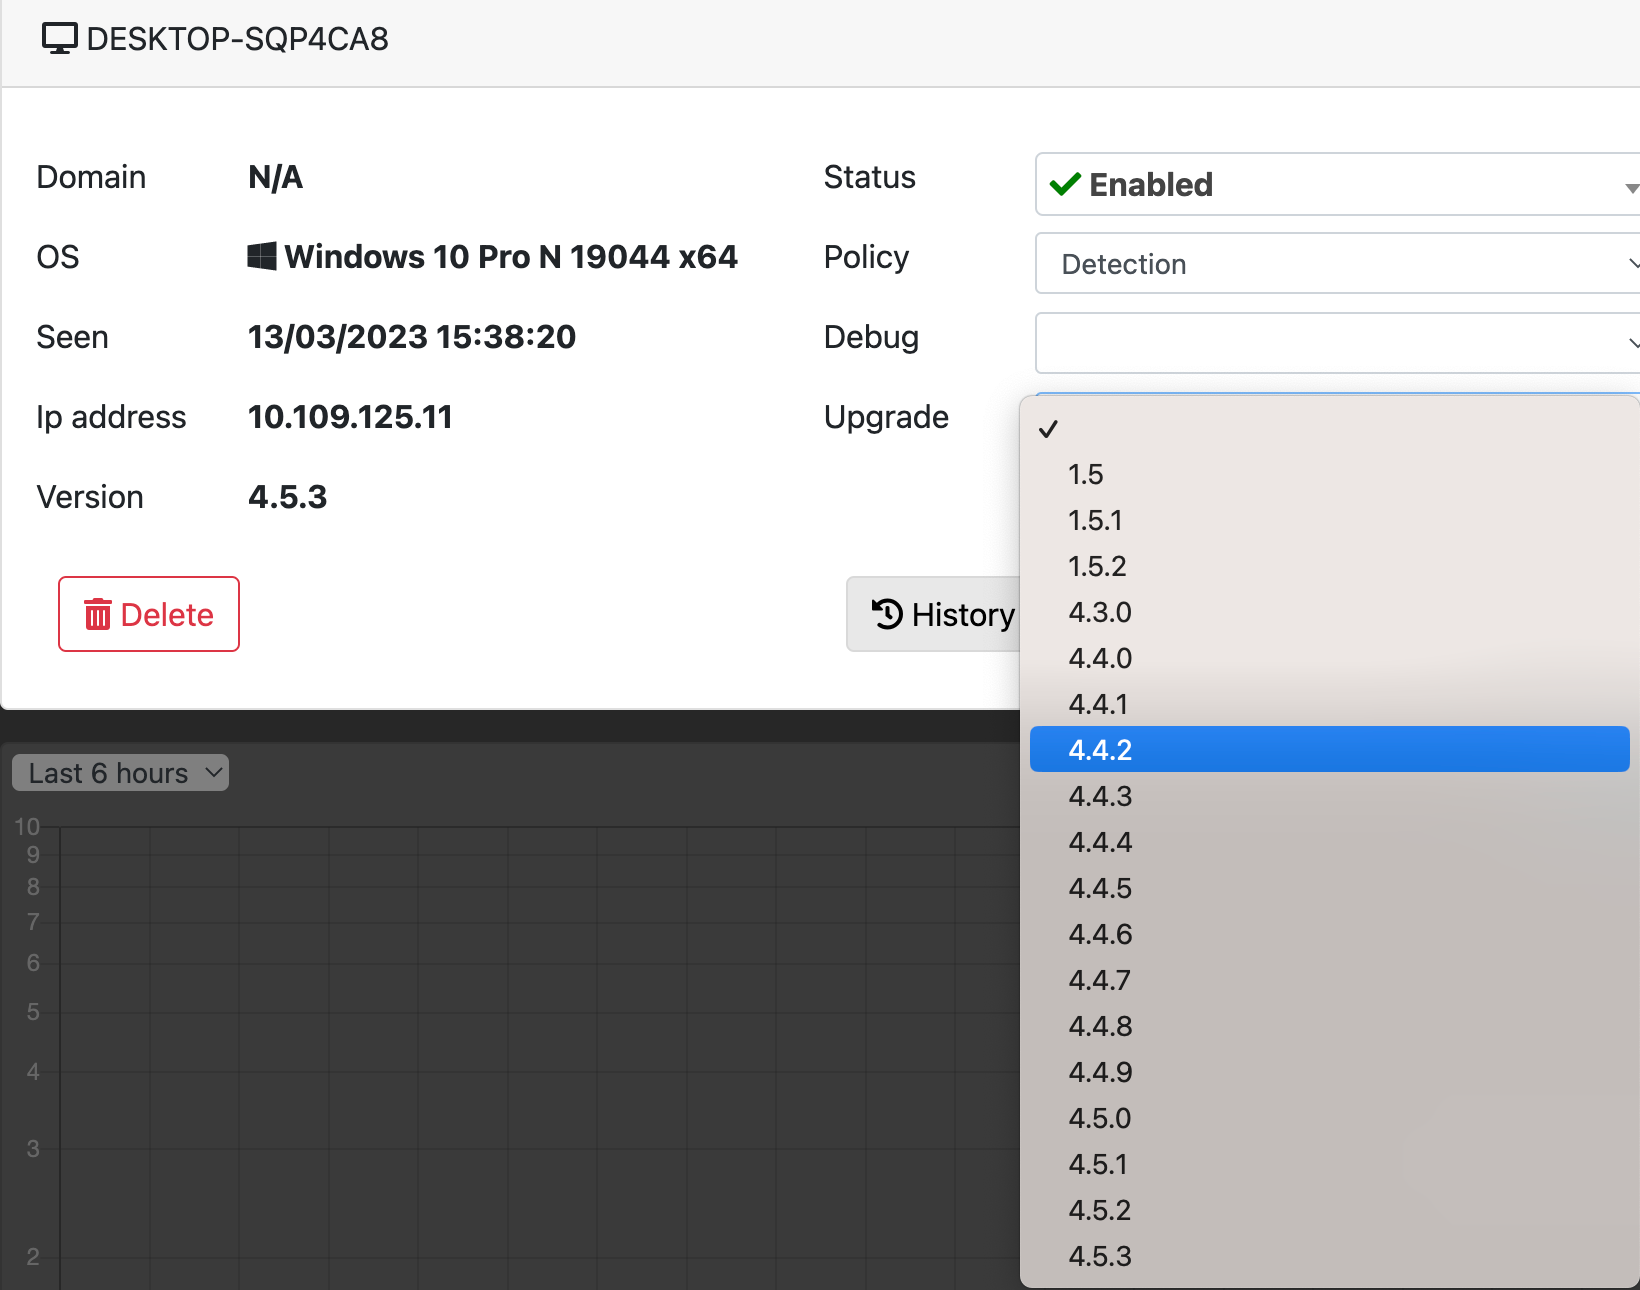Click the hostname DESKTOP-SQP4CA8 title
The width and height of the screenshot is (1640, 1290).
(x=238, y=39)
